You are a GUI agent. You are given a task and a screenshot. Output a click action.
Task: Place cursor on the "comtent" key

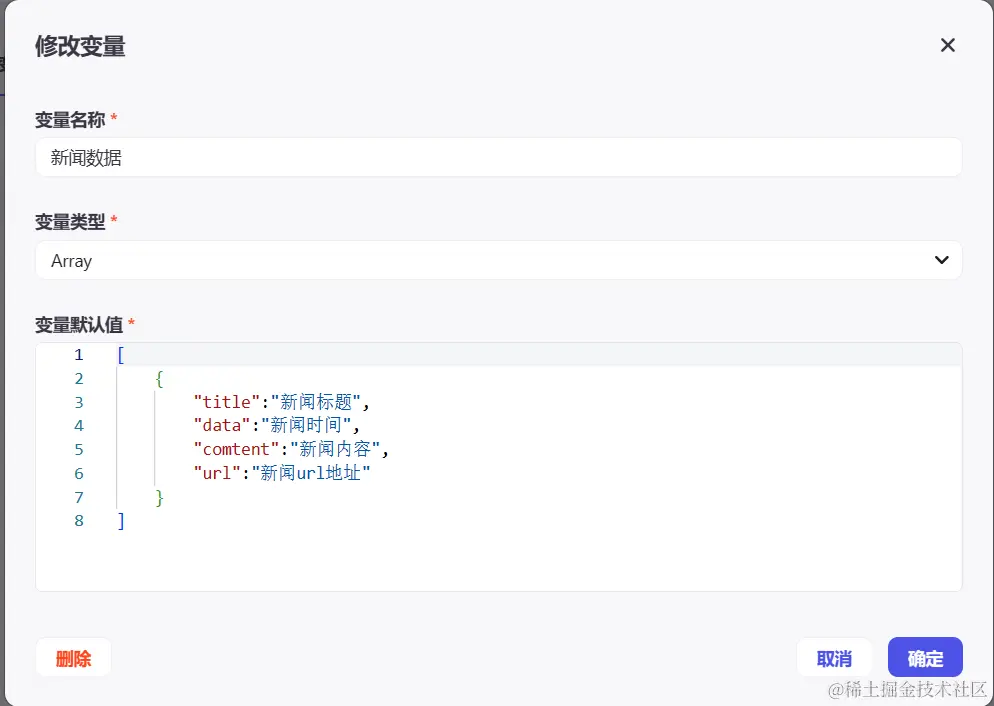click(x=236, y=450)
